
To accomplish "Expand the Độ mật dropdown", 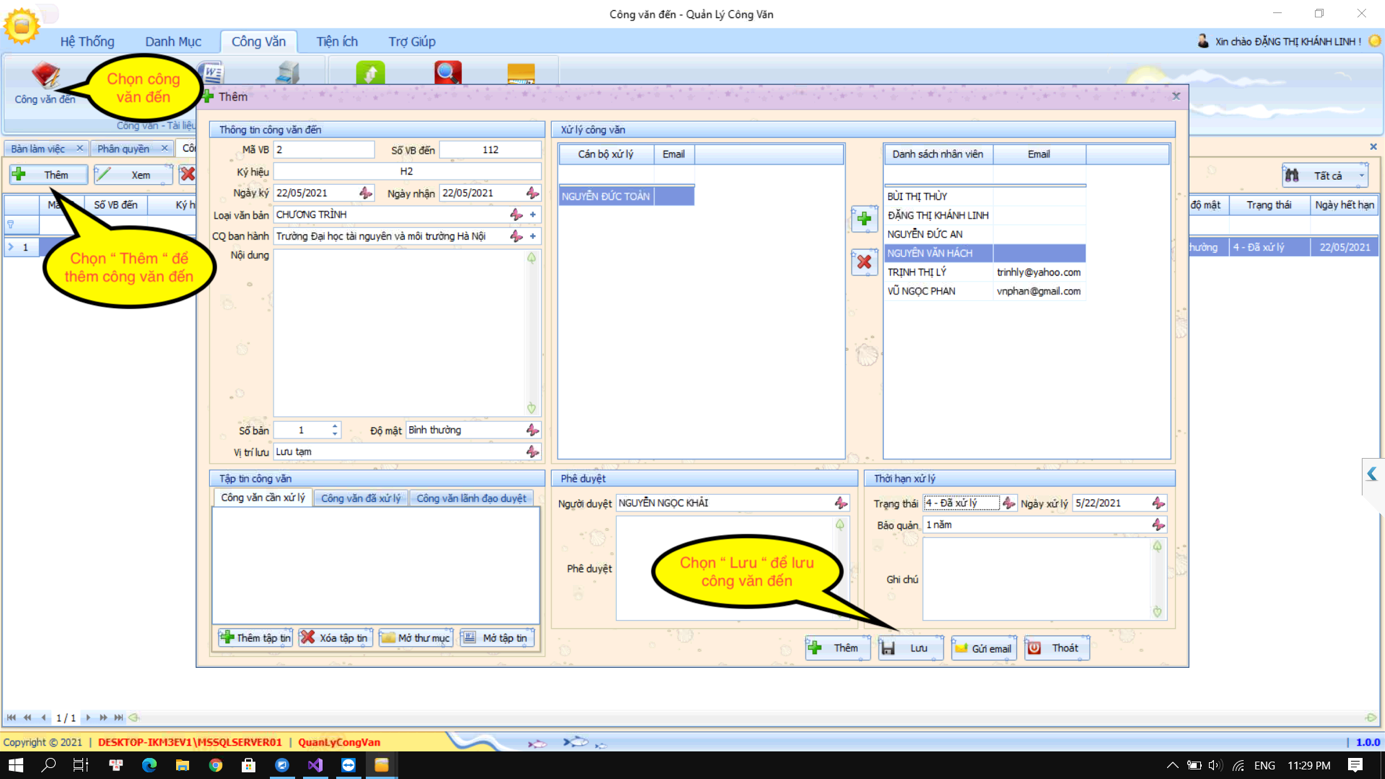I will [532, 431].
